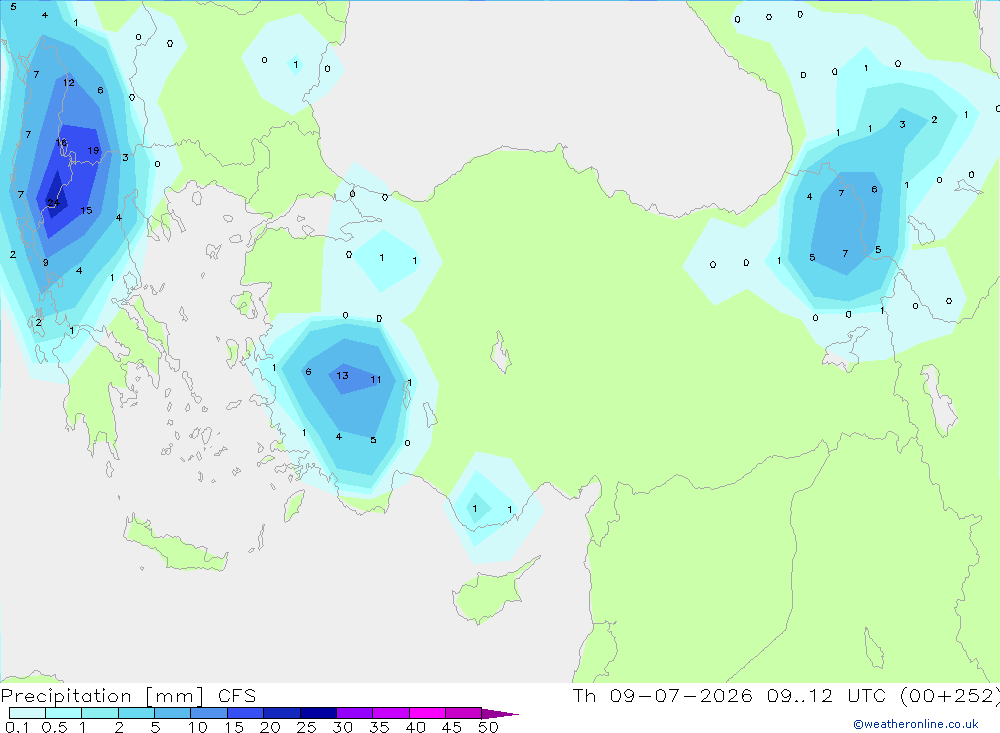This screenshot has width=1000, height=733.
Task: Click the value 11 over western Turkey
Action: (376, 380)
